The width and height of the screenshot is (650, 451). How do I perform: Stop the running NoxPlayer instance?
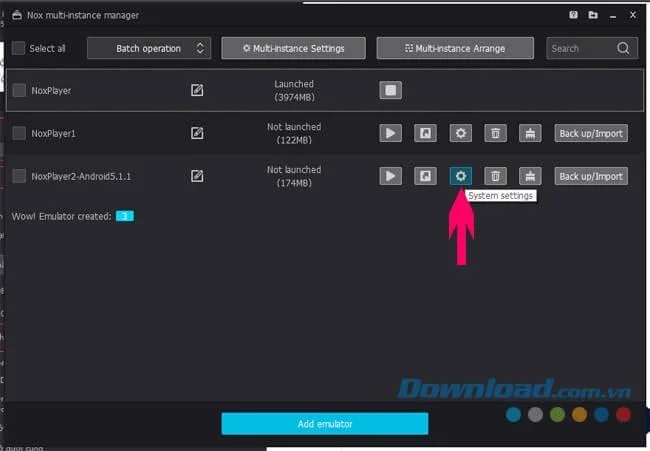click(390, 90)
